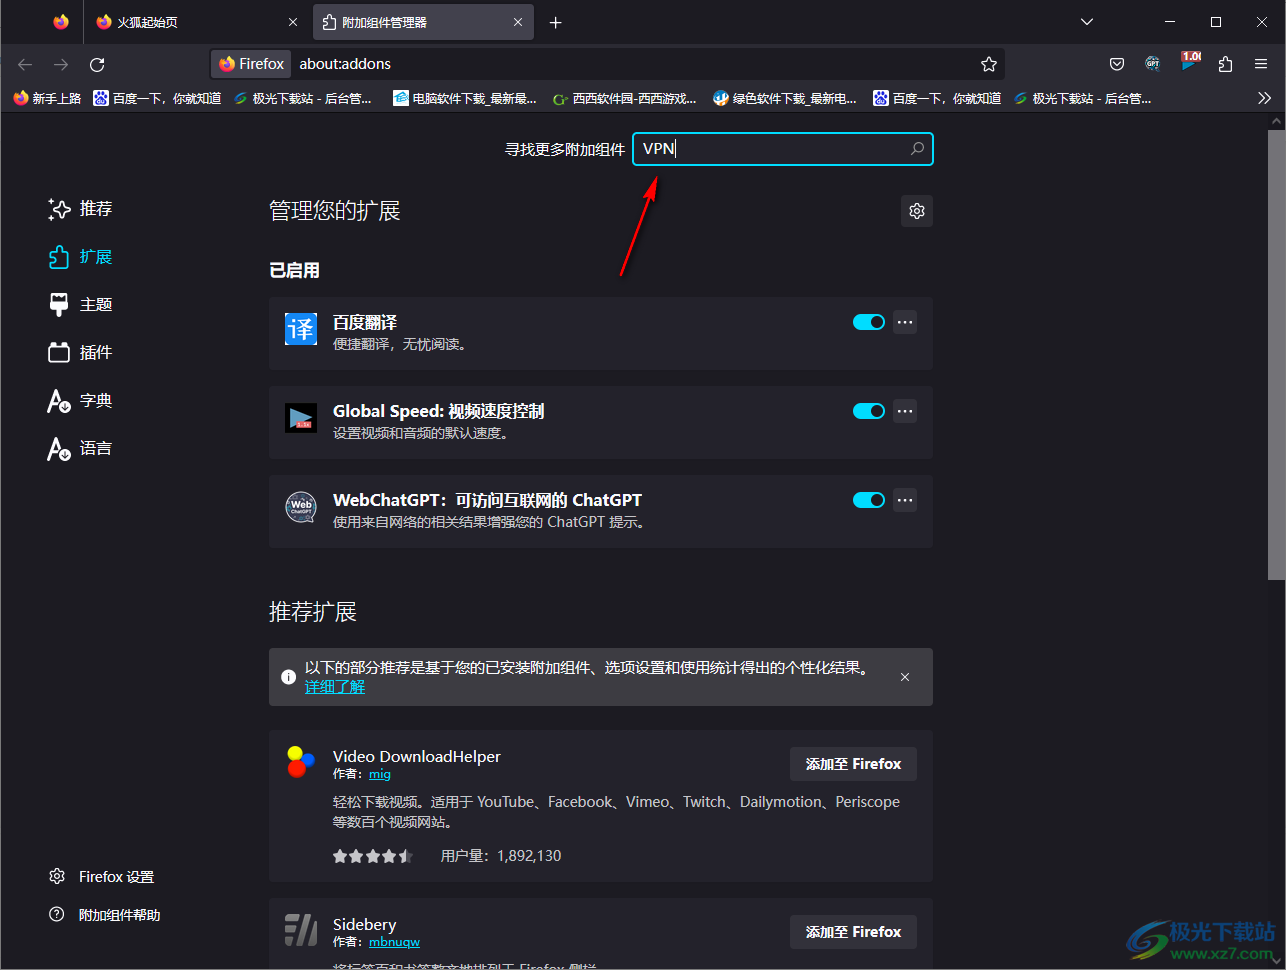1286x970 pixels.
Task: Open the 字典 sidebar category
Action: 81,401
